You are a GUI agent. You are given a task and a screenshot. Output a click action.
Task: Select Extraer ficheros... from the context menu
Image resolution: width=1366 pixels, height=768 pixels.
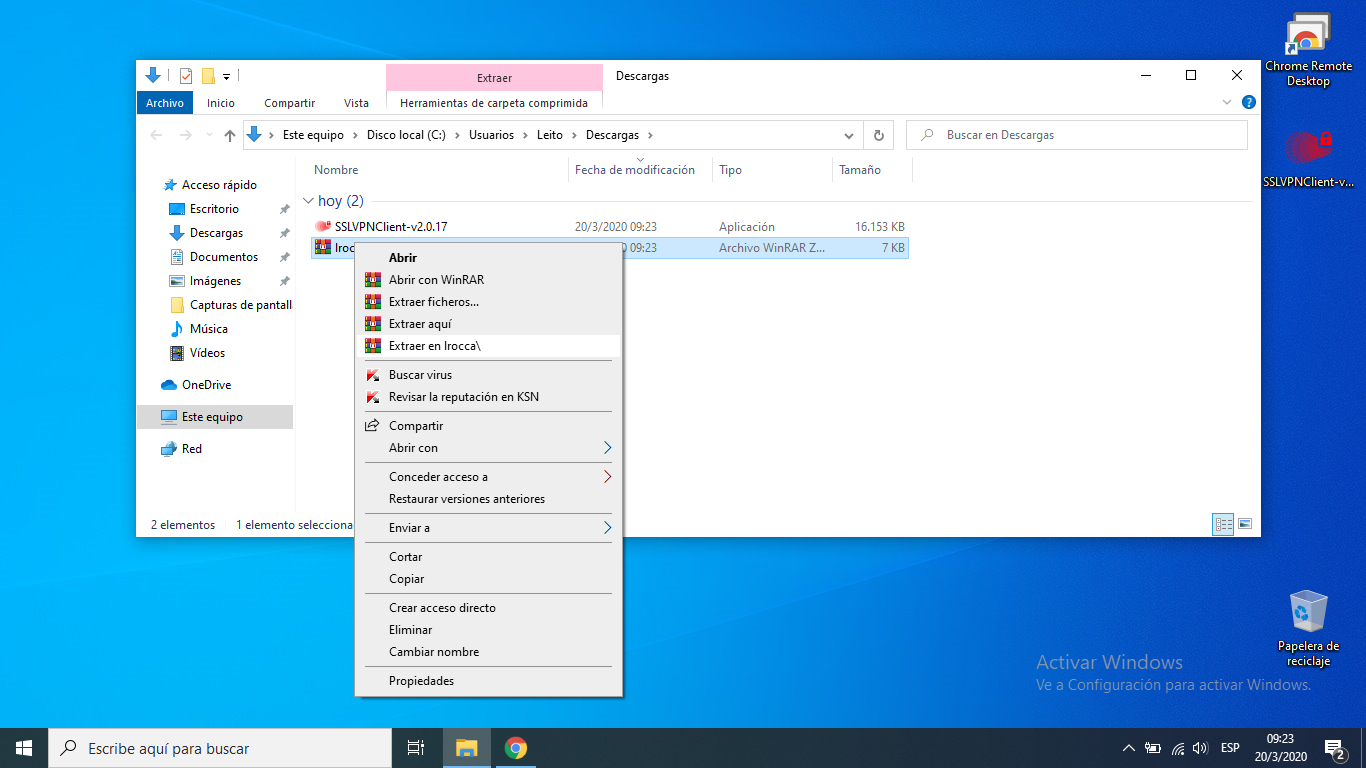(489, 302)
